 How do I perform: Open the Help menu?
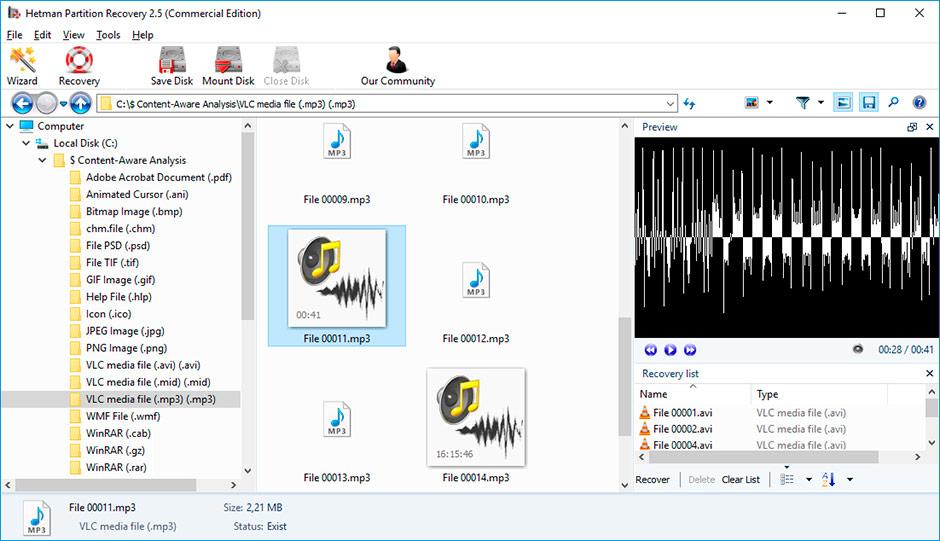[143, 35]
